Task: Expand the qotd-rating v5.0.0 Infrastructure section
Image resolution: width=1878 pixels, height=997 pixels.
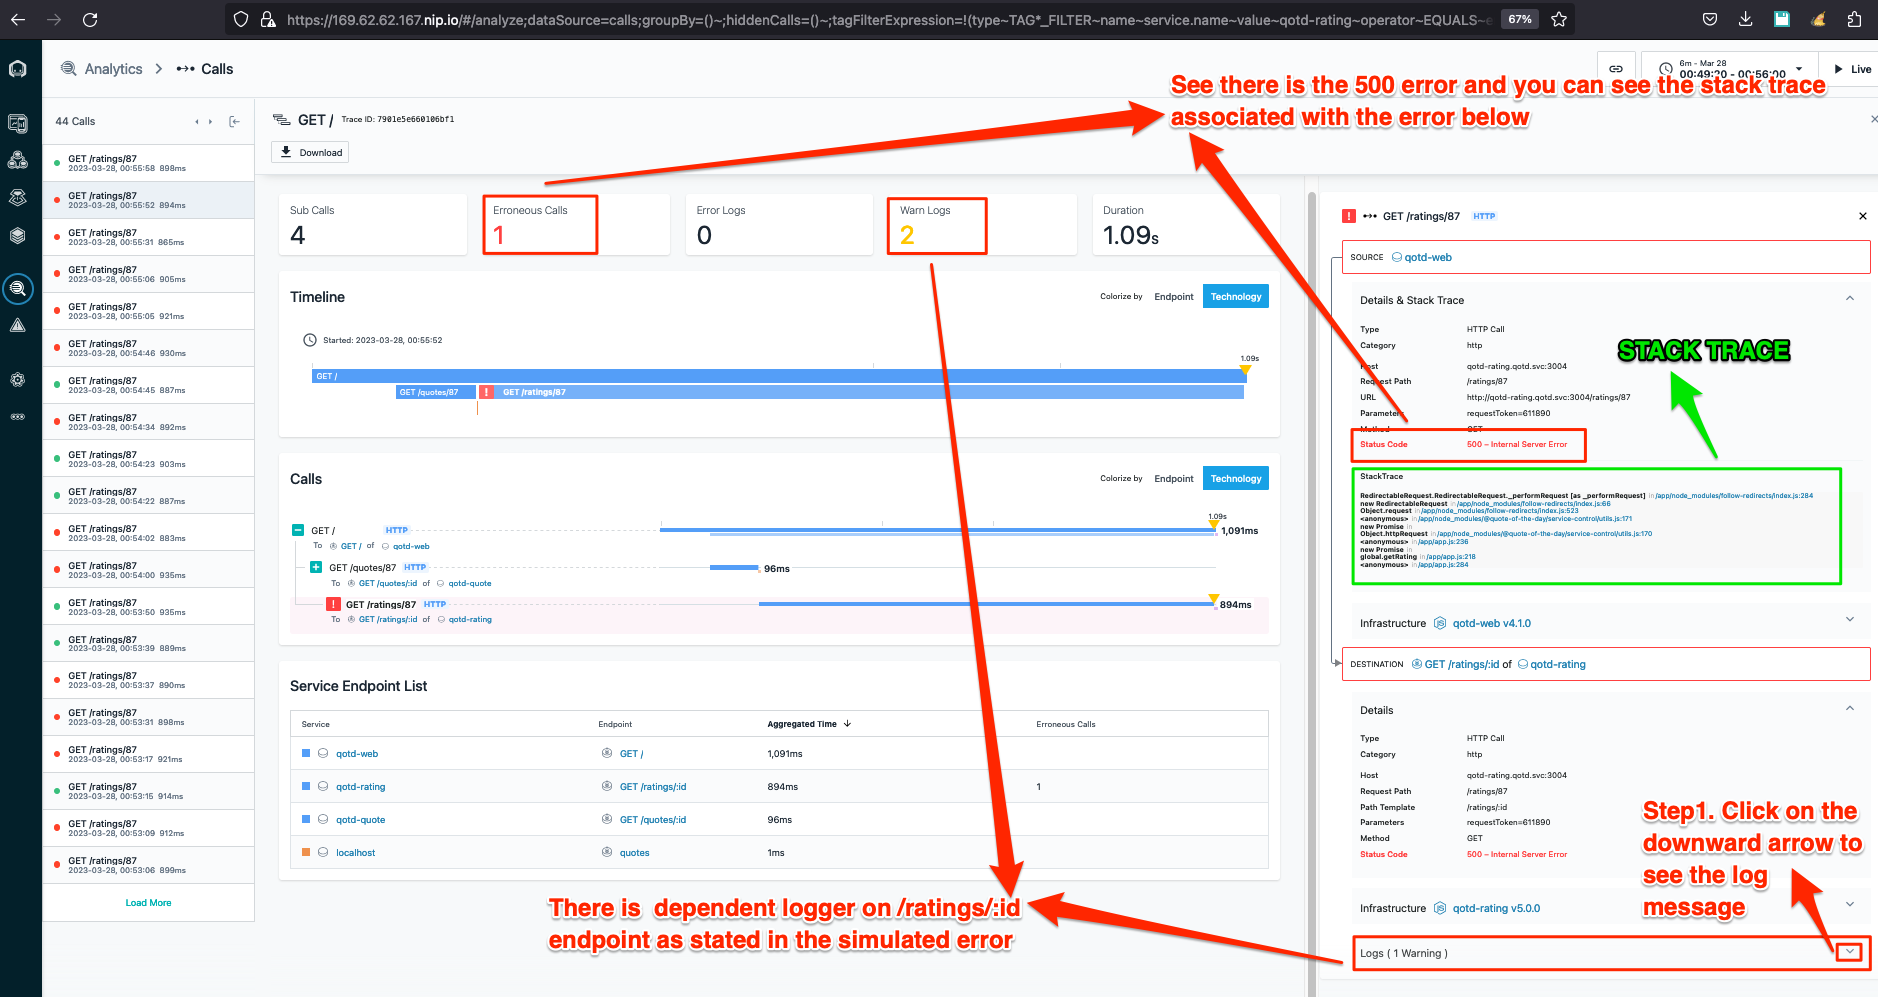Action: [x=1850, y=905]
